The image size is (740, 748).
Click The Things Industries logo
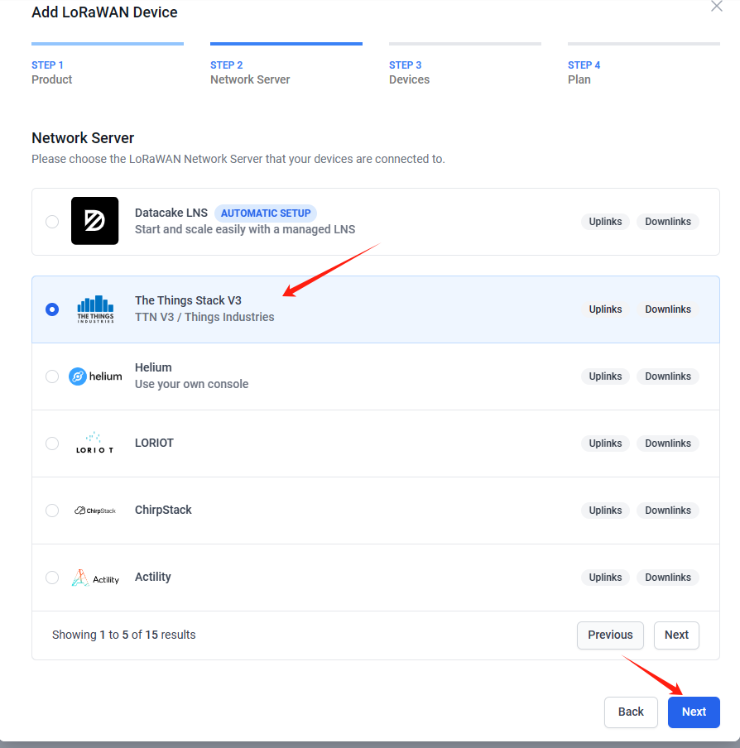tap(95, 309)
